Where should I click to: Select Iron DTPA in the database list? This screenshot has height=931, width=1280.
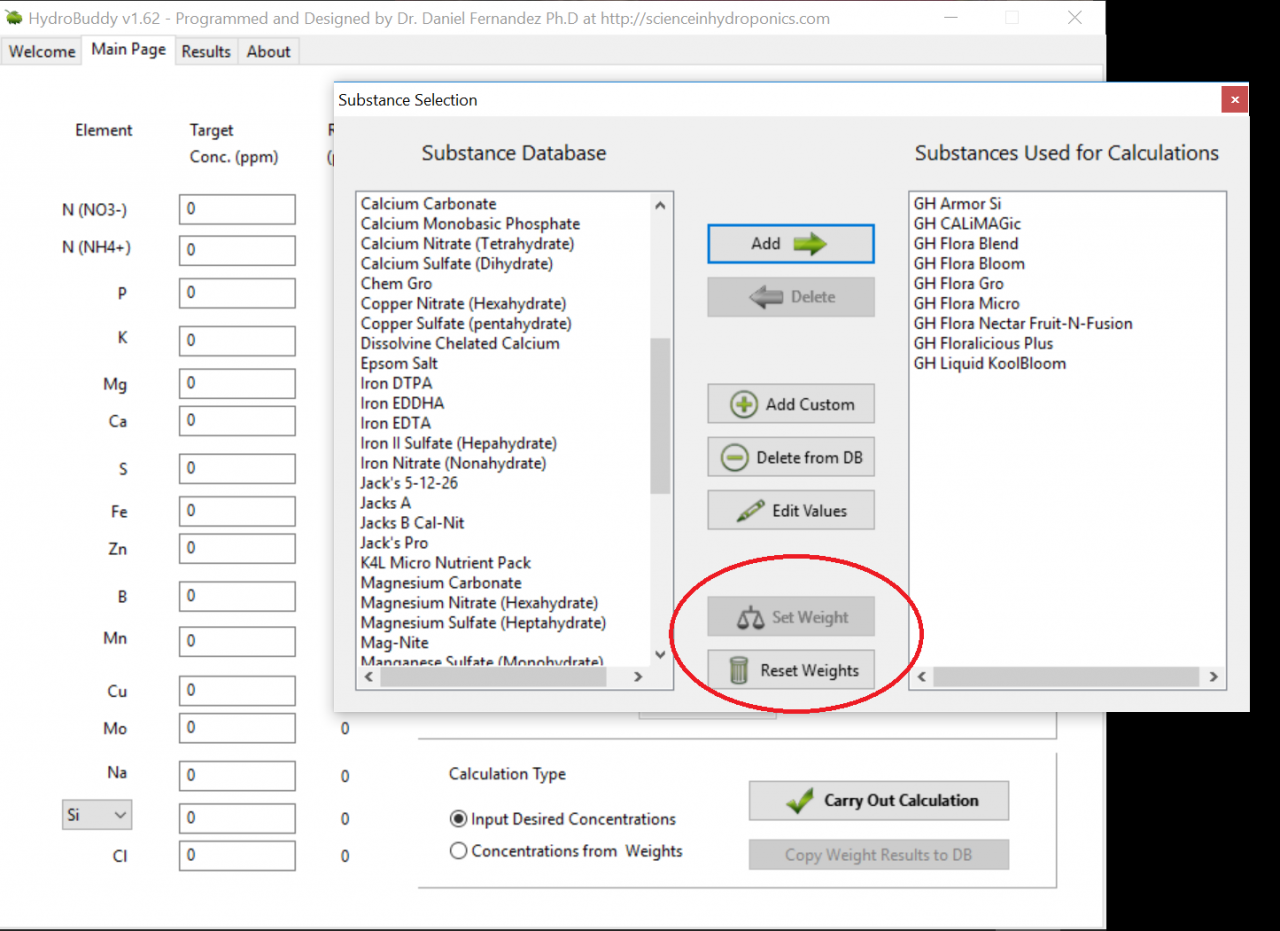pos(396,384)
